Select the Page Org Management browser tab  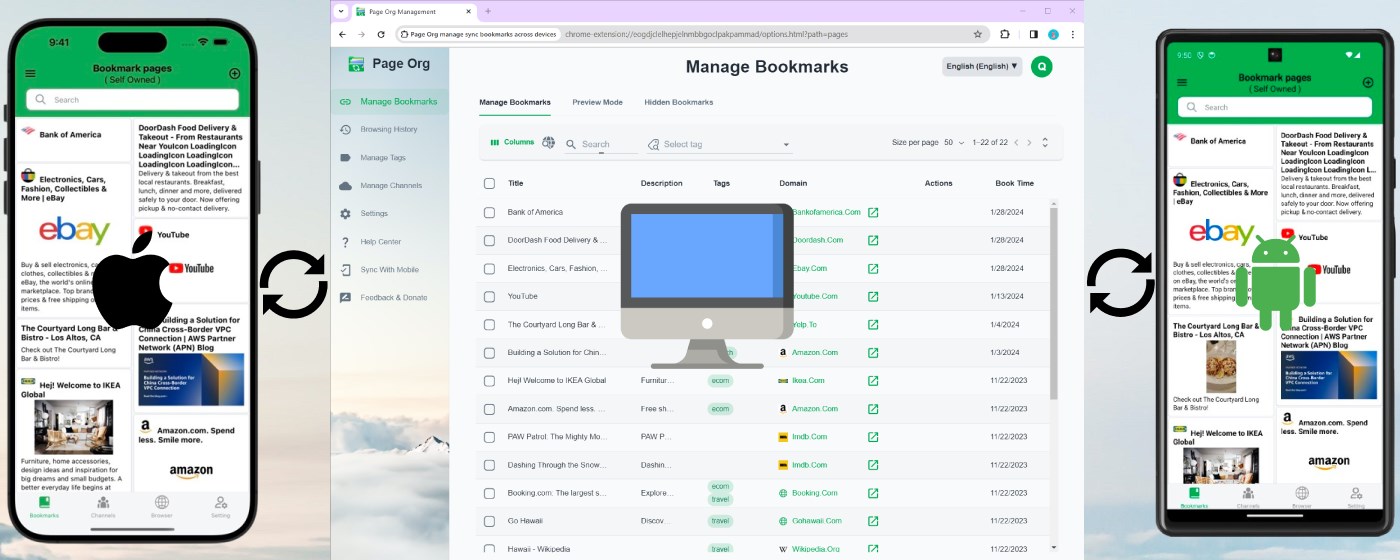(413, 11)
